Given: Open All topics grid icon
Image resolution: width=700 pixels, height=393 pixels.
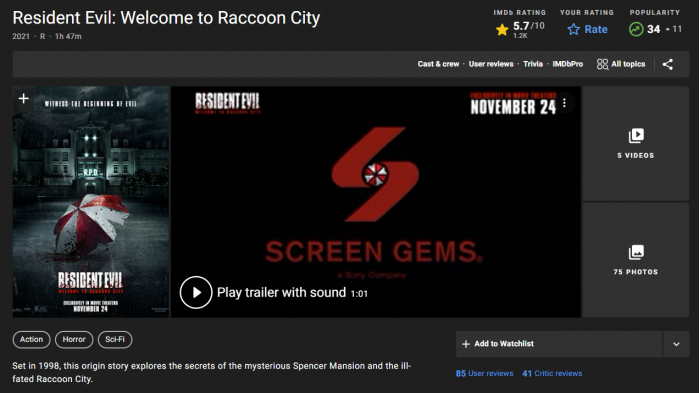Looking at the screenshot, I should click(x=602, y=64).
